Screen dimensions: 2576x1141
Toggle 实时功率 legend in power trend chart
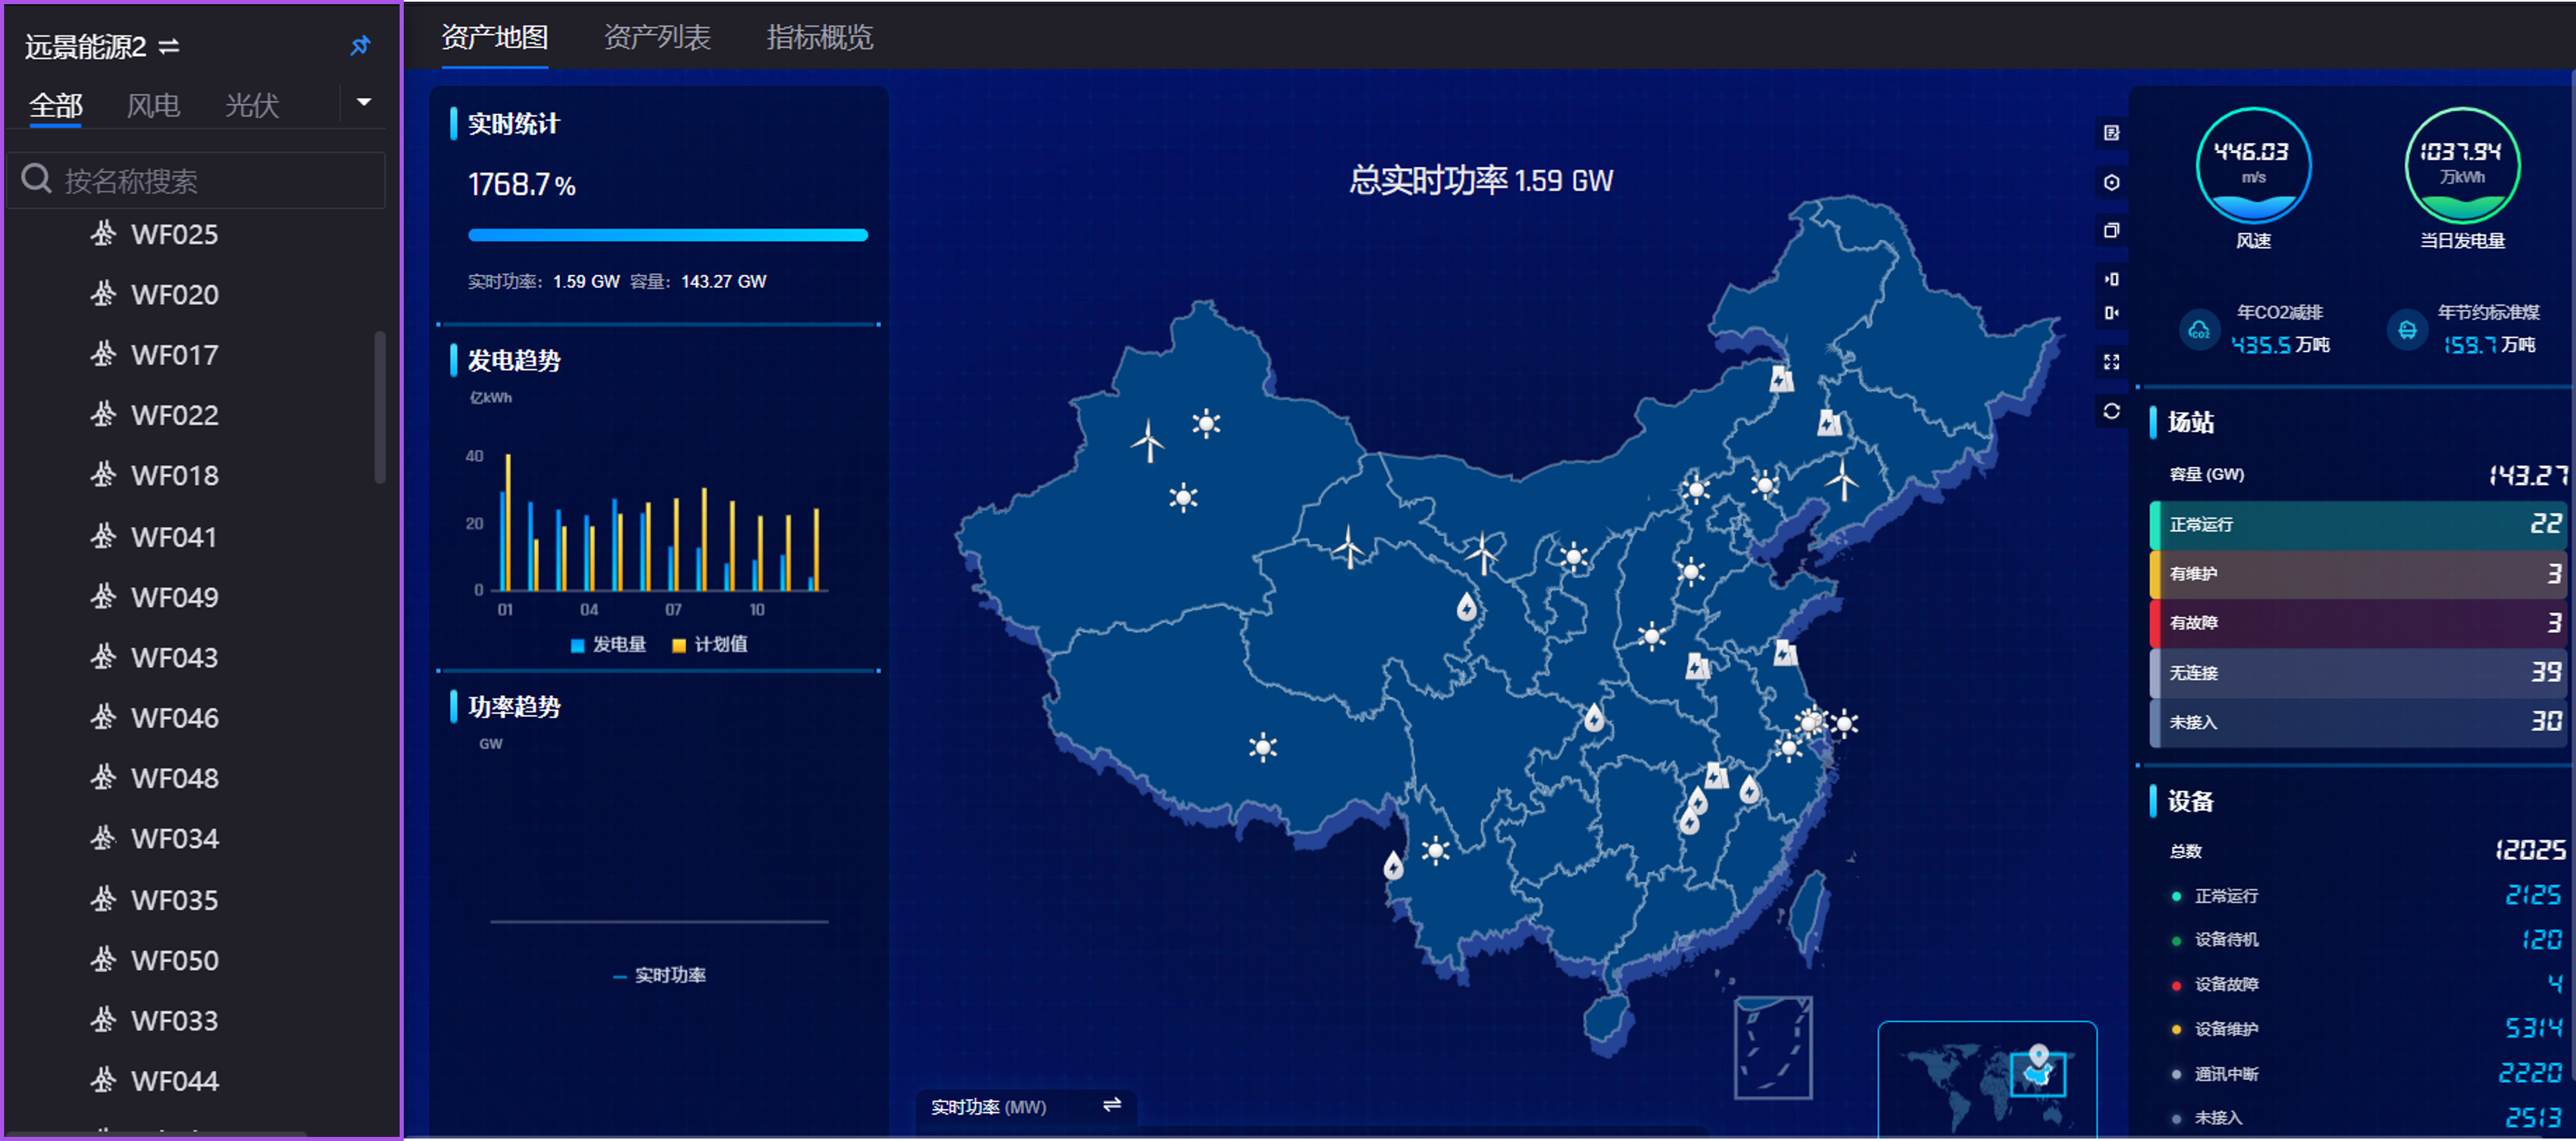(660, 975)
